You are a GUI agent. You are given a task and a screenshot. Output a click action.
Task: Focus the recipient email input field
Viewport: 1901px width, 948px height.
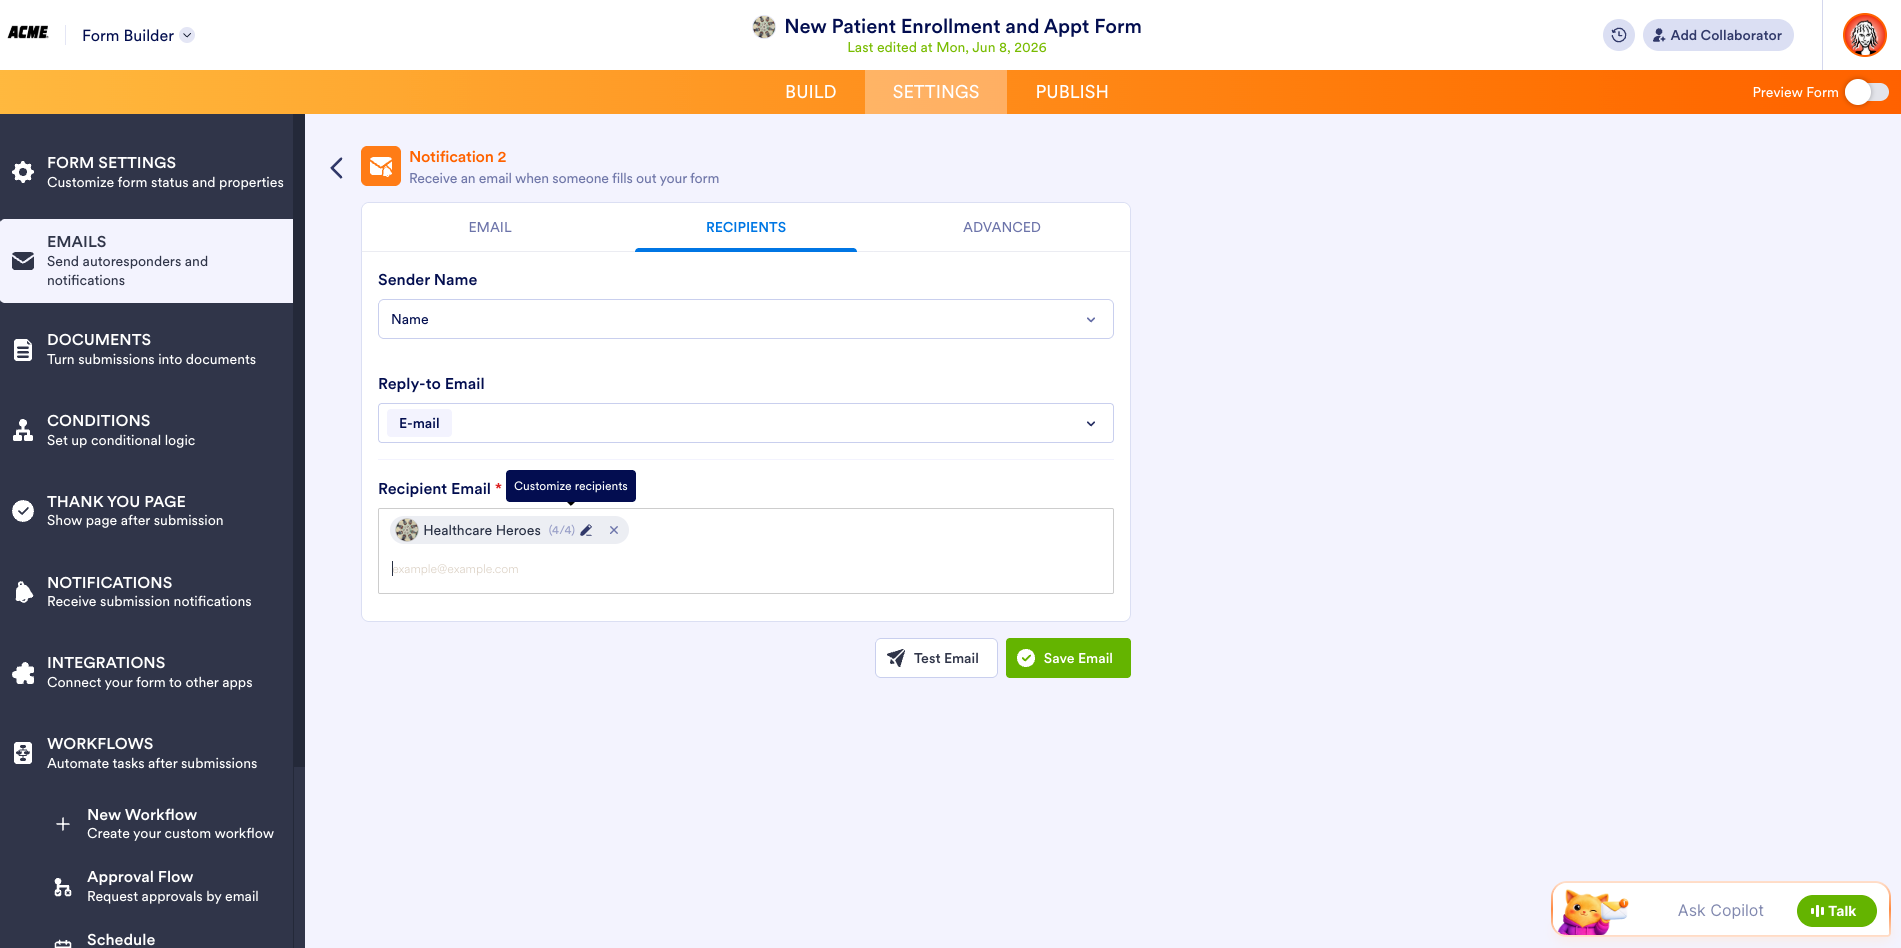coord(746,569)
